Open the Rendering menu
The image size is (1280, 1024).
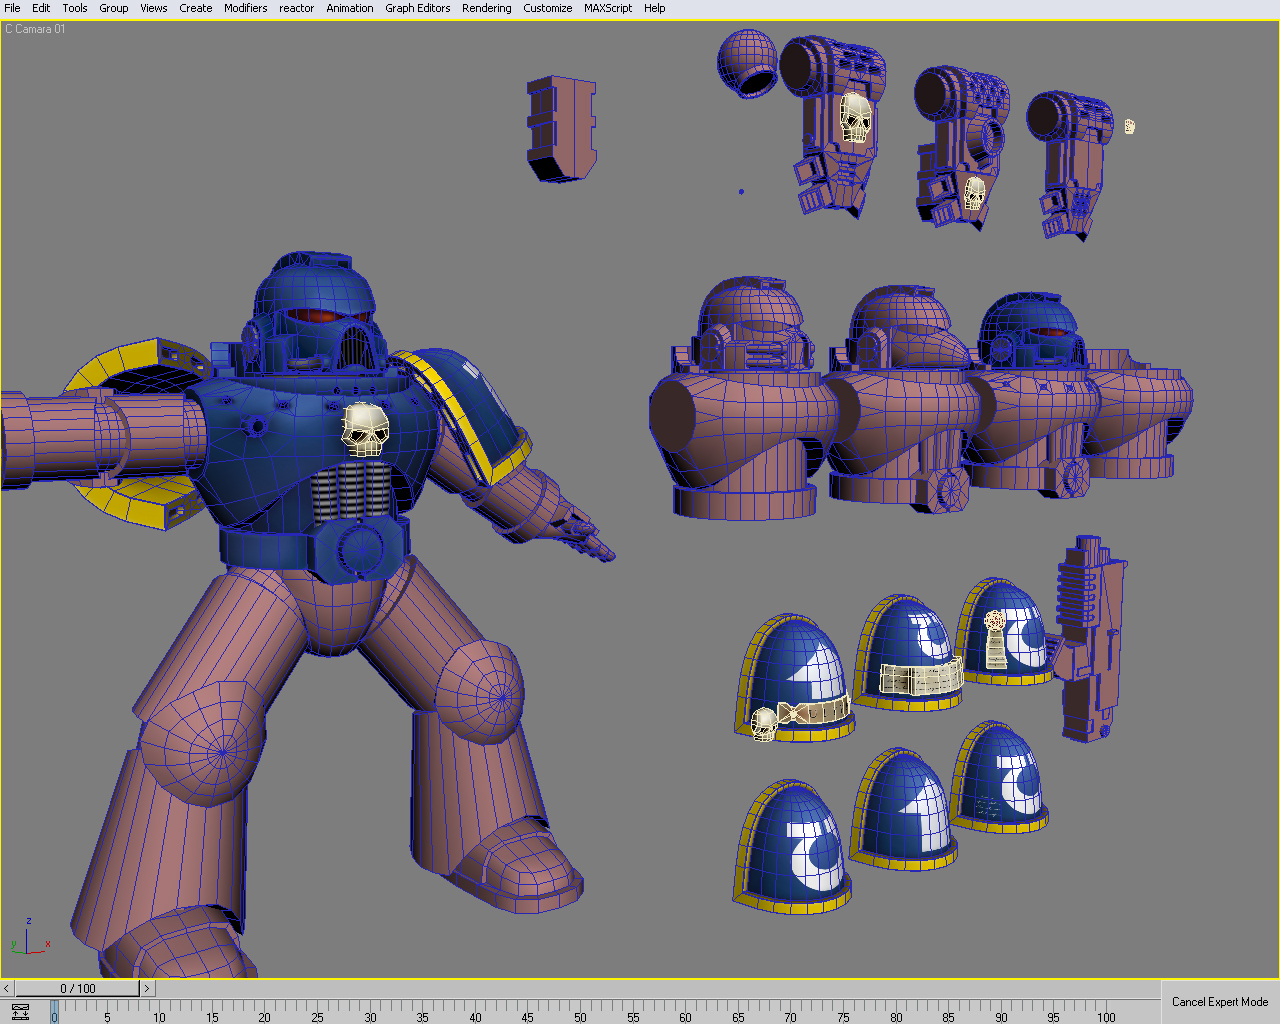click(487, 8)
